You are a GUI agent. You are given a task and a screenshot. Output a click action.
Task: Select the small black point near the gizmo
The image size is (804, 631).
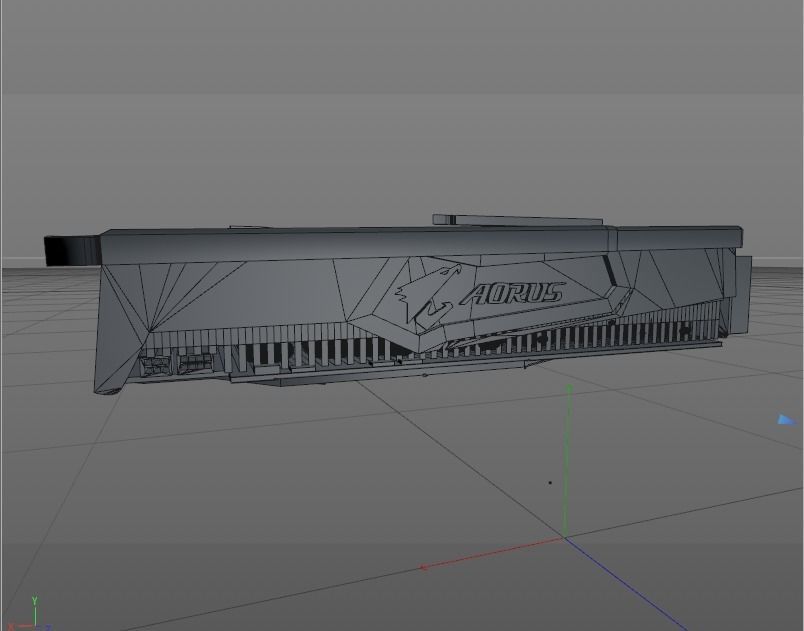550,482
